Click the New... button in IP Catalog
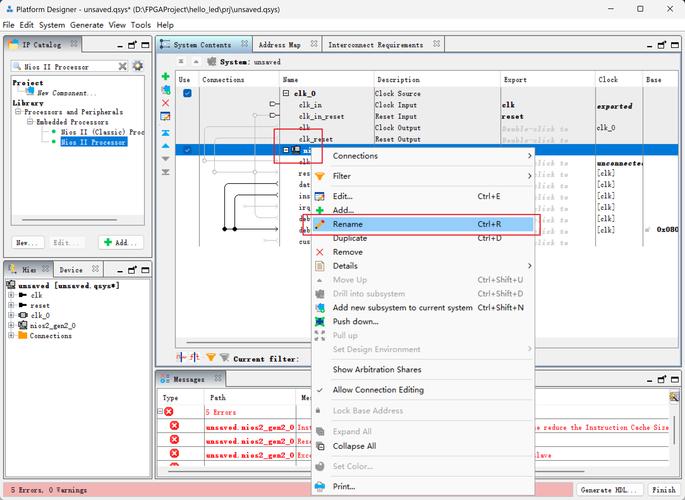The height and width of the screenshot is (500, 685). pos(27,242)
